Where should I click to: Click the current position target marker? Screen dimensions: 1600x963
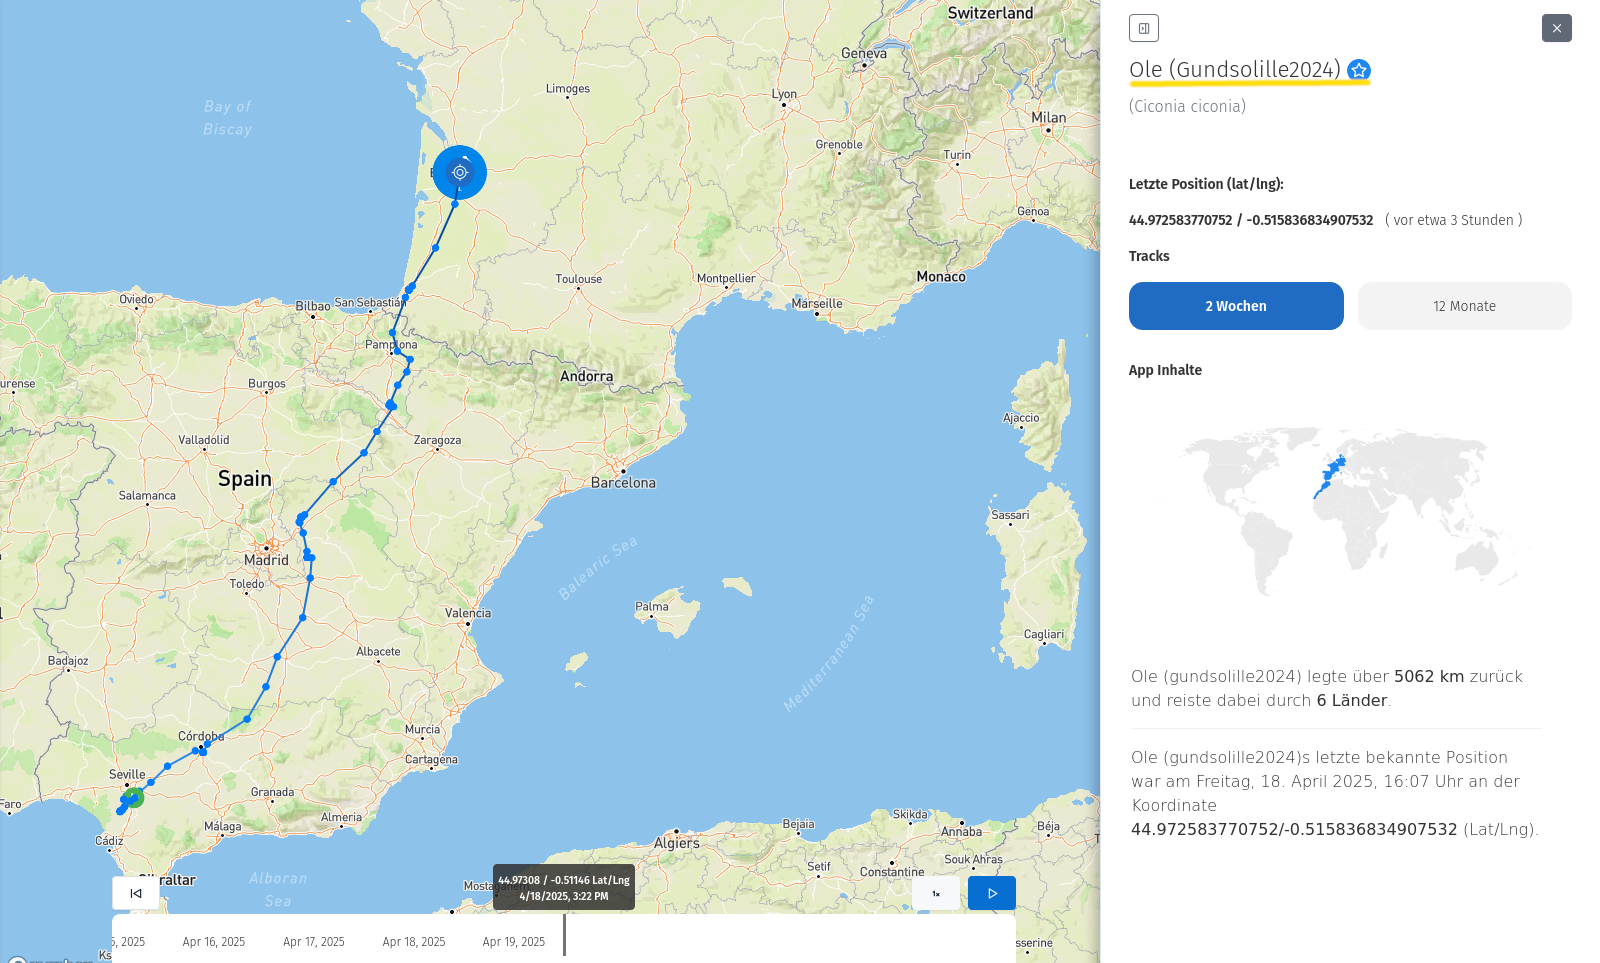[460, 172]
